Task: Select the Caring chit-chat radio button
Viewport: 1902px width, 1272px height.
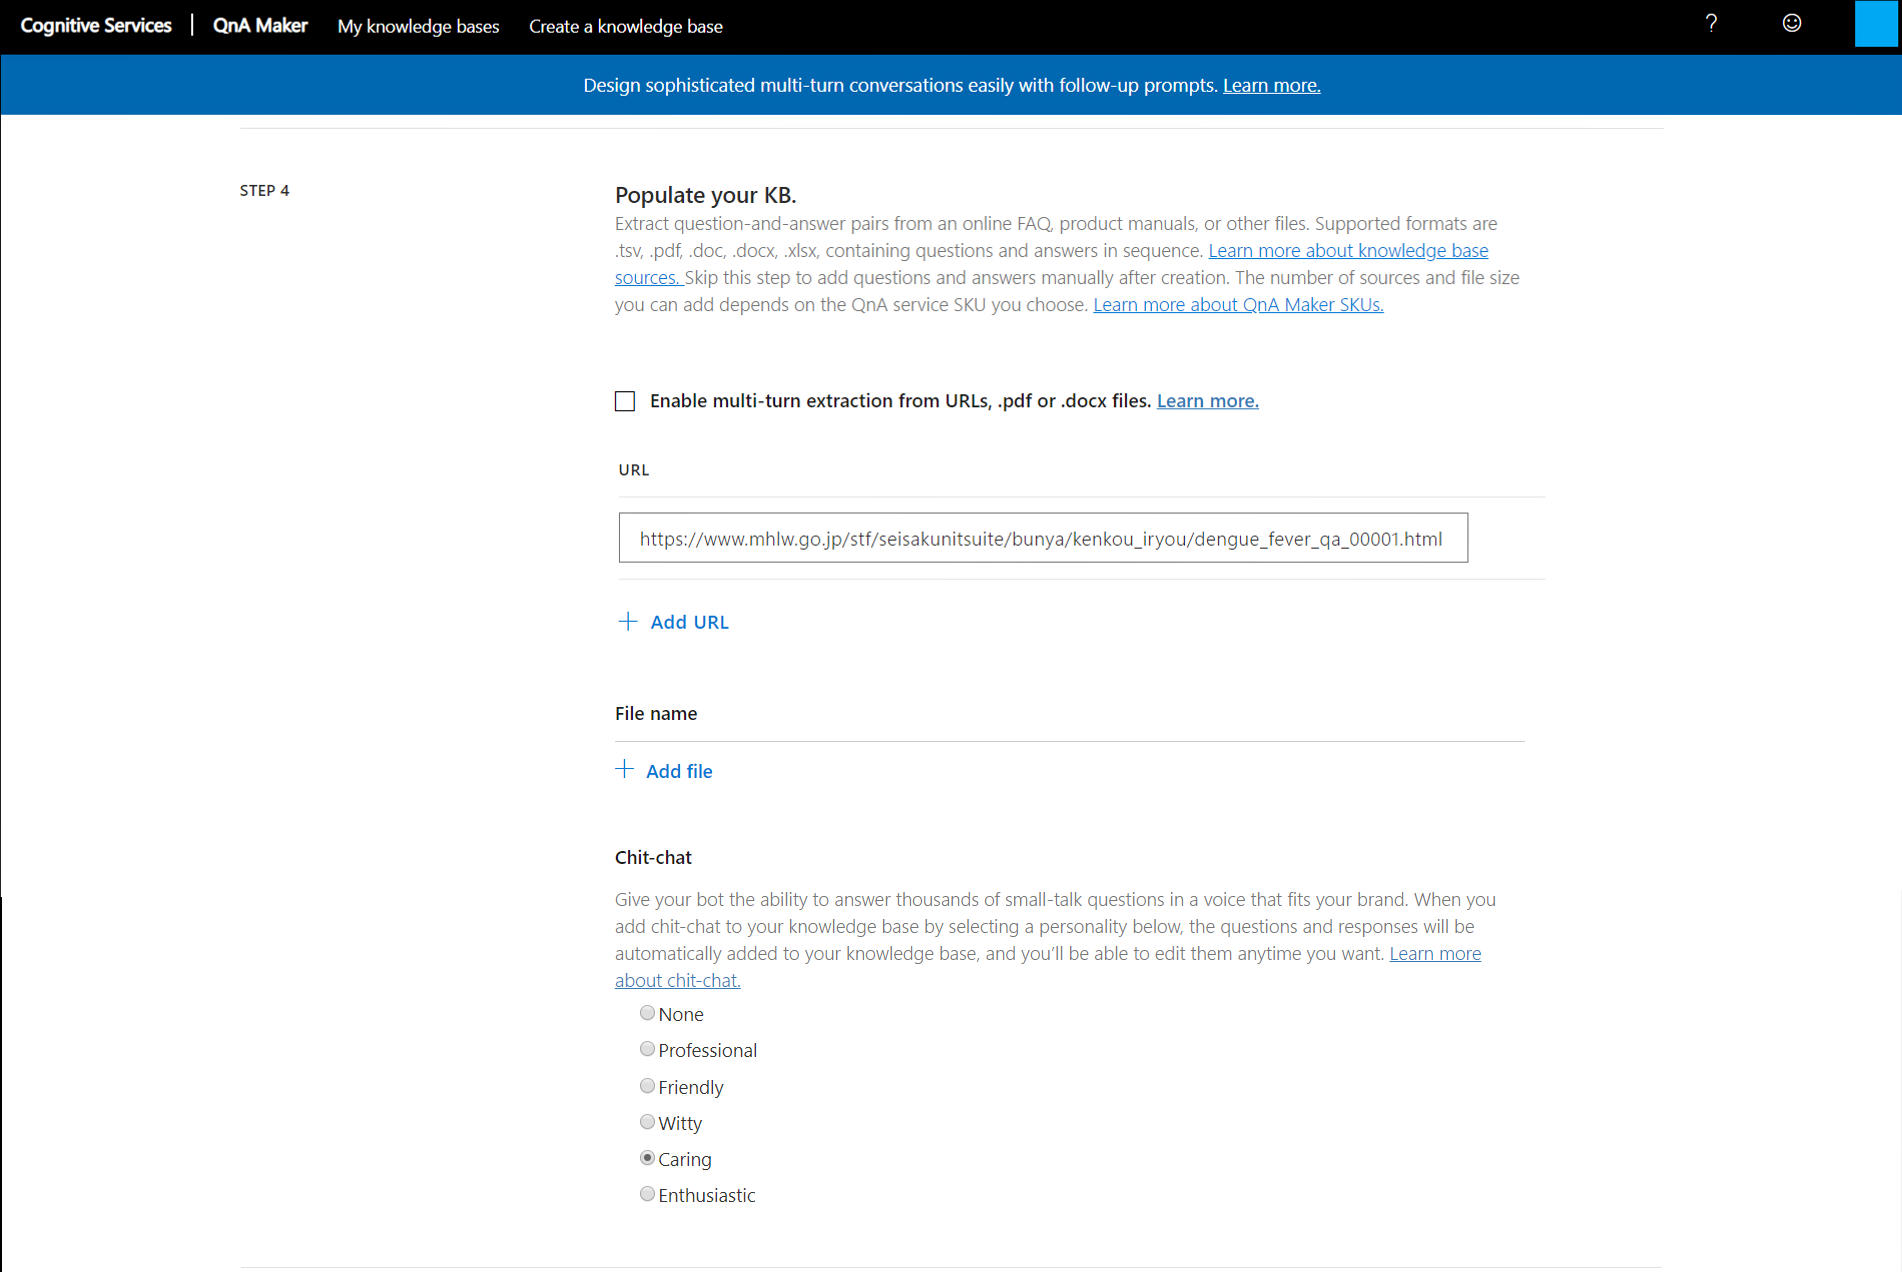Action: point(647,1158)
